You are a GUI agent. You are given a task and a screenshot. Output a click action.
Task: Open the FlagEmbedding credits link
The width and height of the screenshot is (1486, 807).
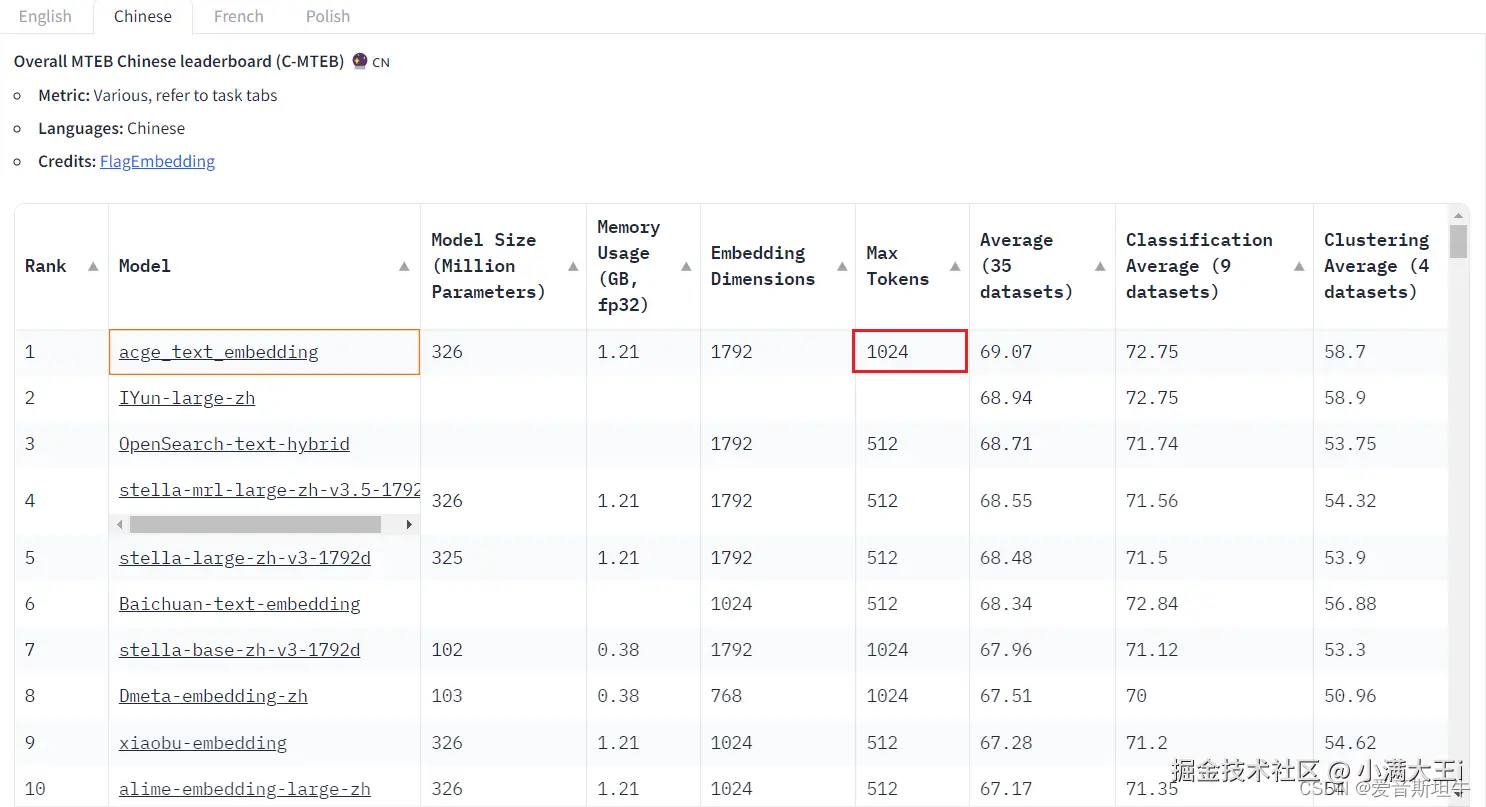pos(157,161)
